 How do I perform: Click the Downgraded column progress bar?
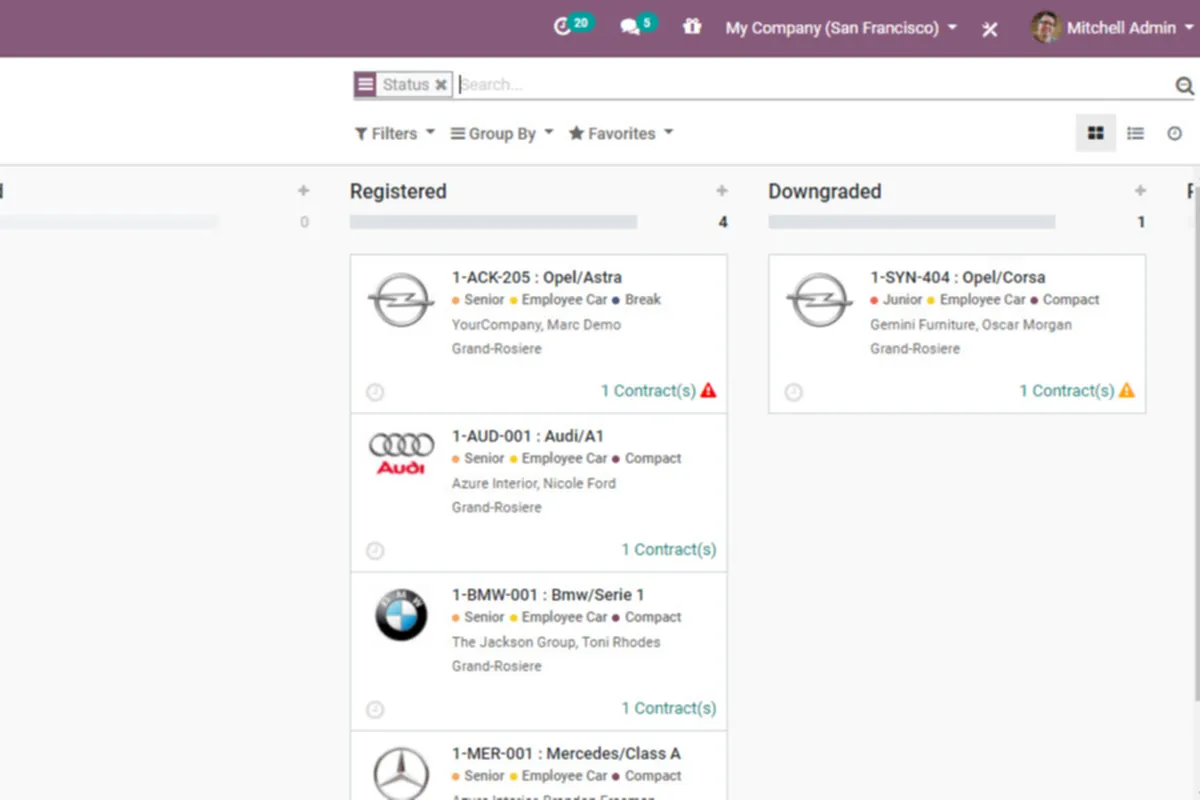click(x=911, y=222)
